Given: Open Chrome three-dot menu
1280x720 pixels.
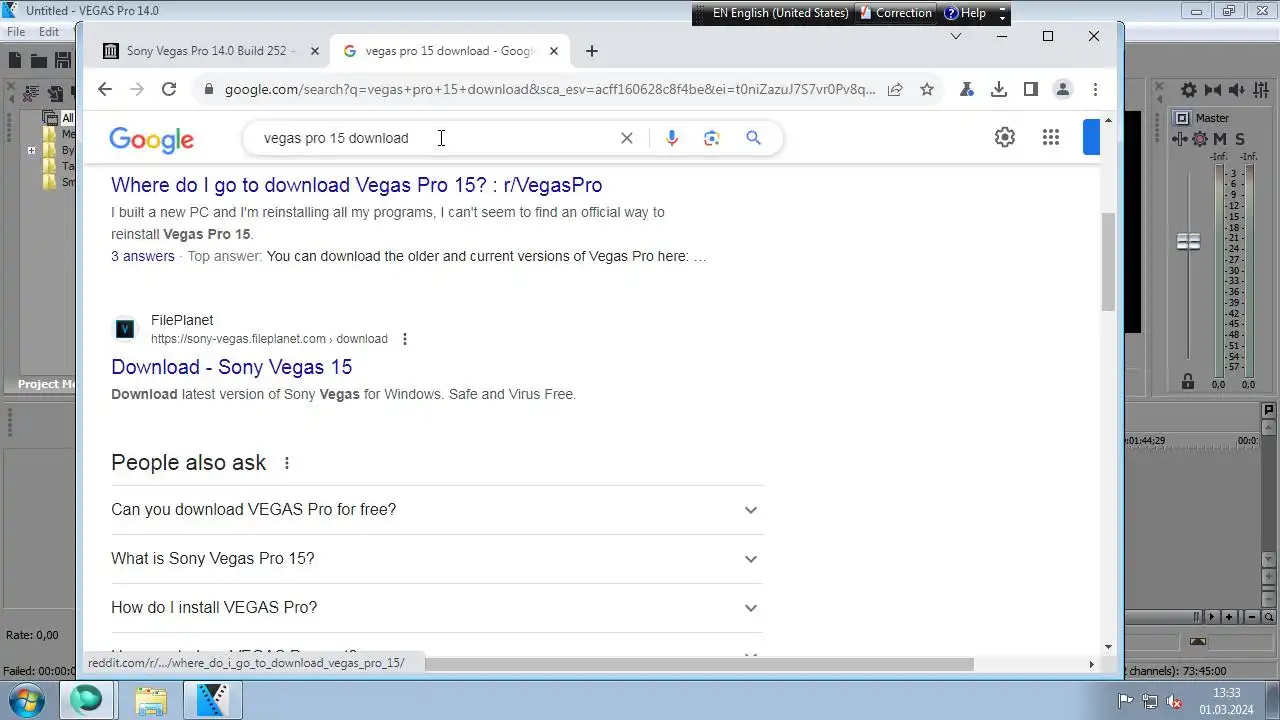Looking at the screenshot, I should pyautogui.click(x=1096, y=89).
